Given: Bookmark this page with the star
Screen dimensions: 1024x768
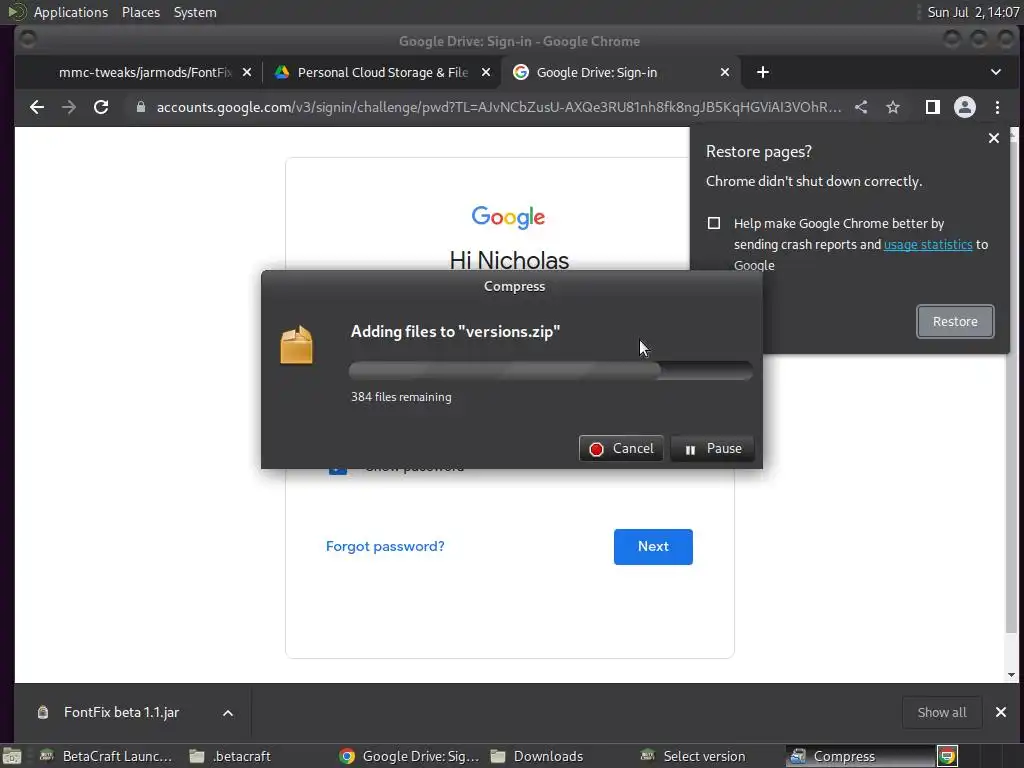Looking at the screenshot, I should pos(893,107).
